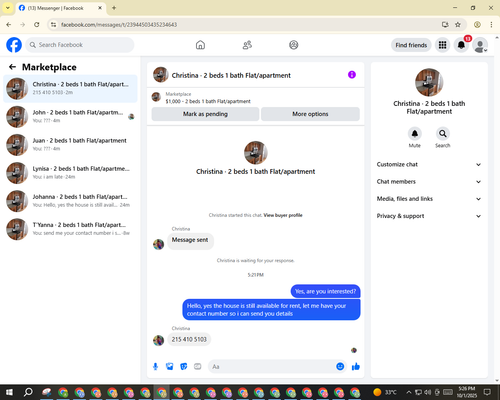The width and height of the screenshot is (500, 400).
Task: Click the Marketplace listing thumbnail under the header
Action: coord(156,97)
